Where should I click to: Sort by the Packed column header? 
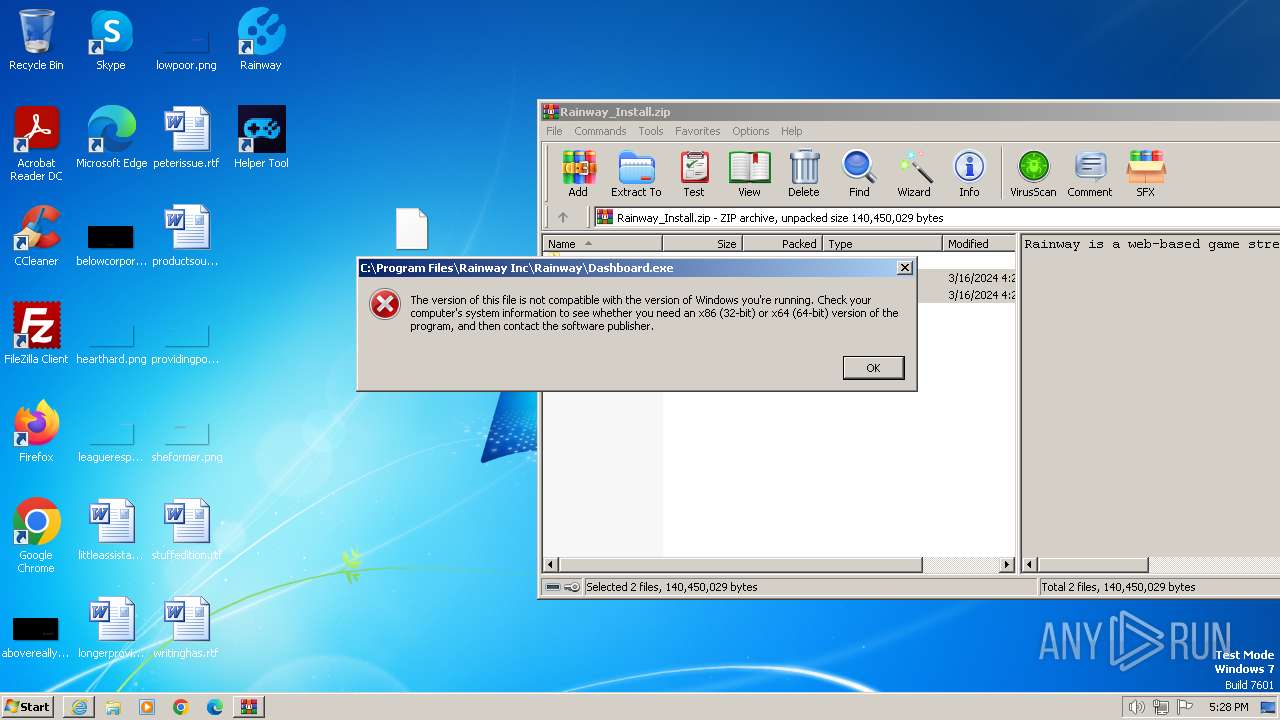pos(782,243)
